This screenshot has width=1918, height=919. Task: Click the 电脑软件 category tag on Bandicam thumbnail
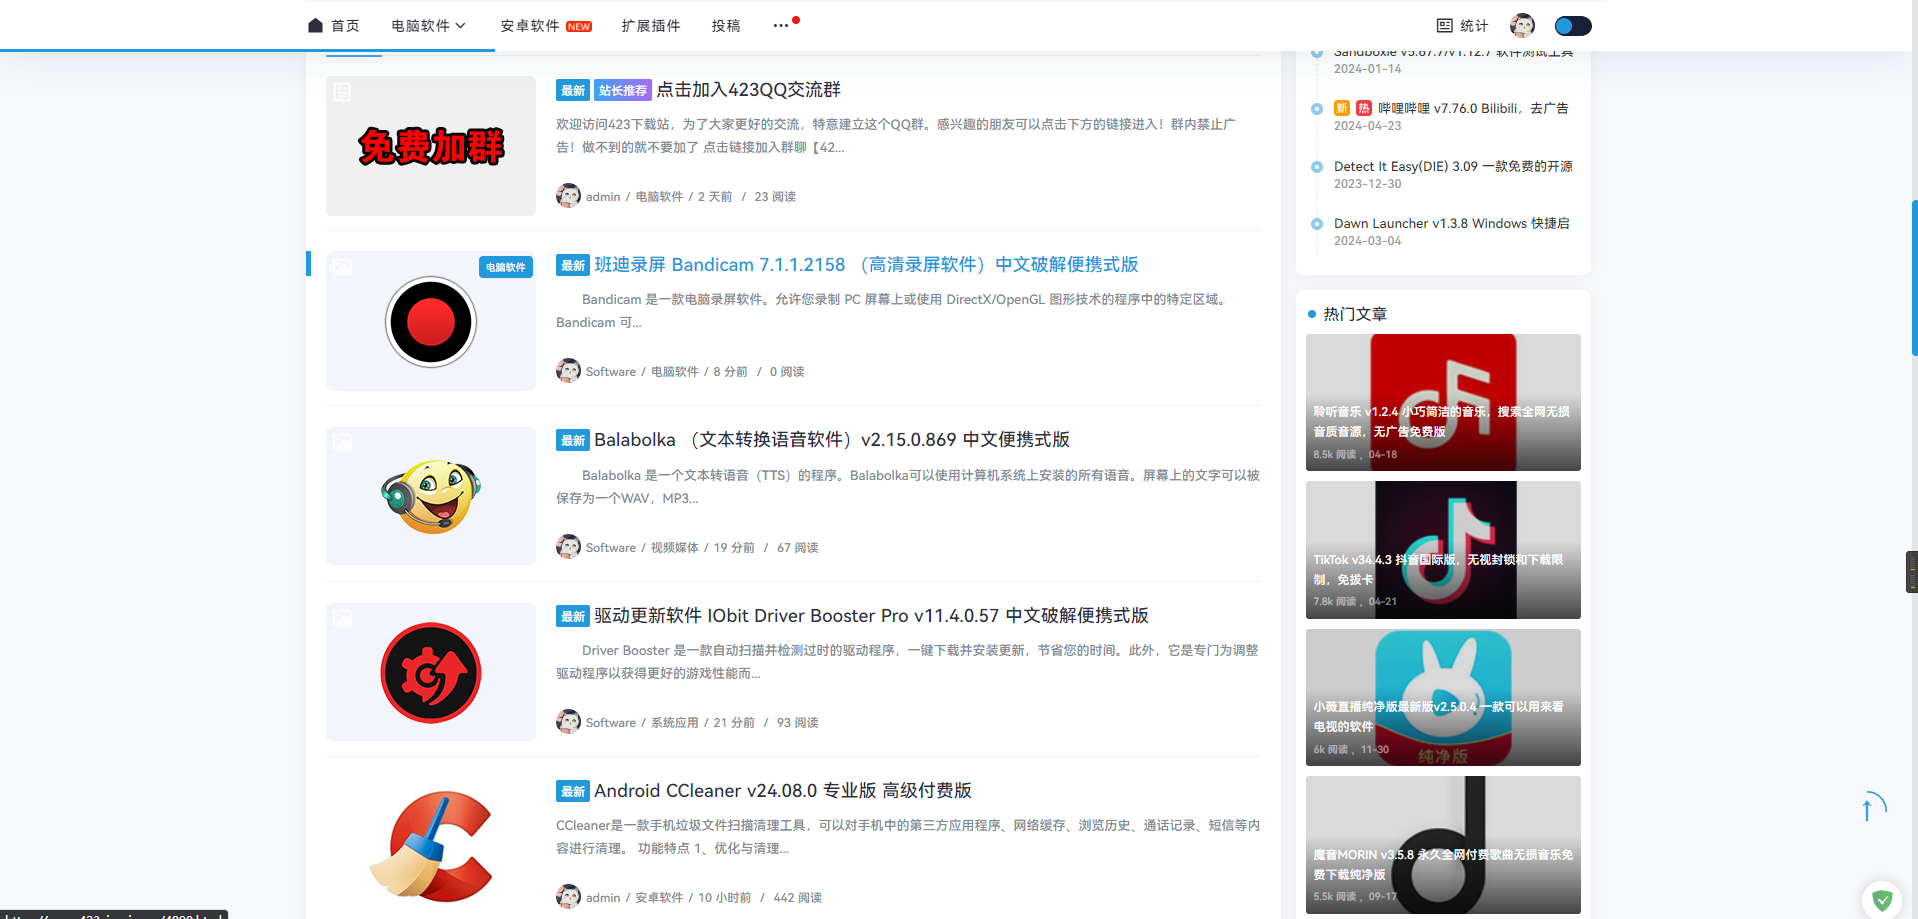tap(505, 267)
